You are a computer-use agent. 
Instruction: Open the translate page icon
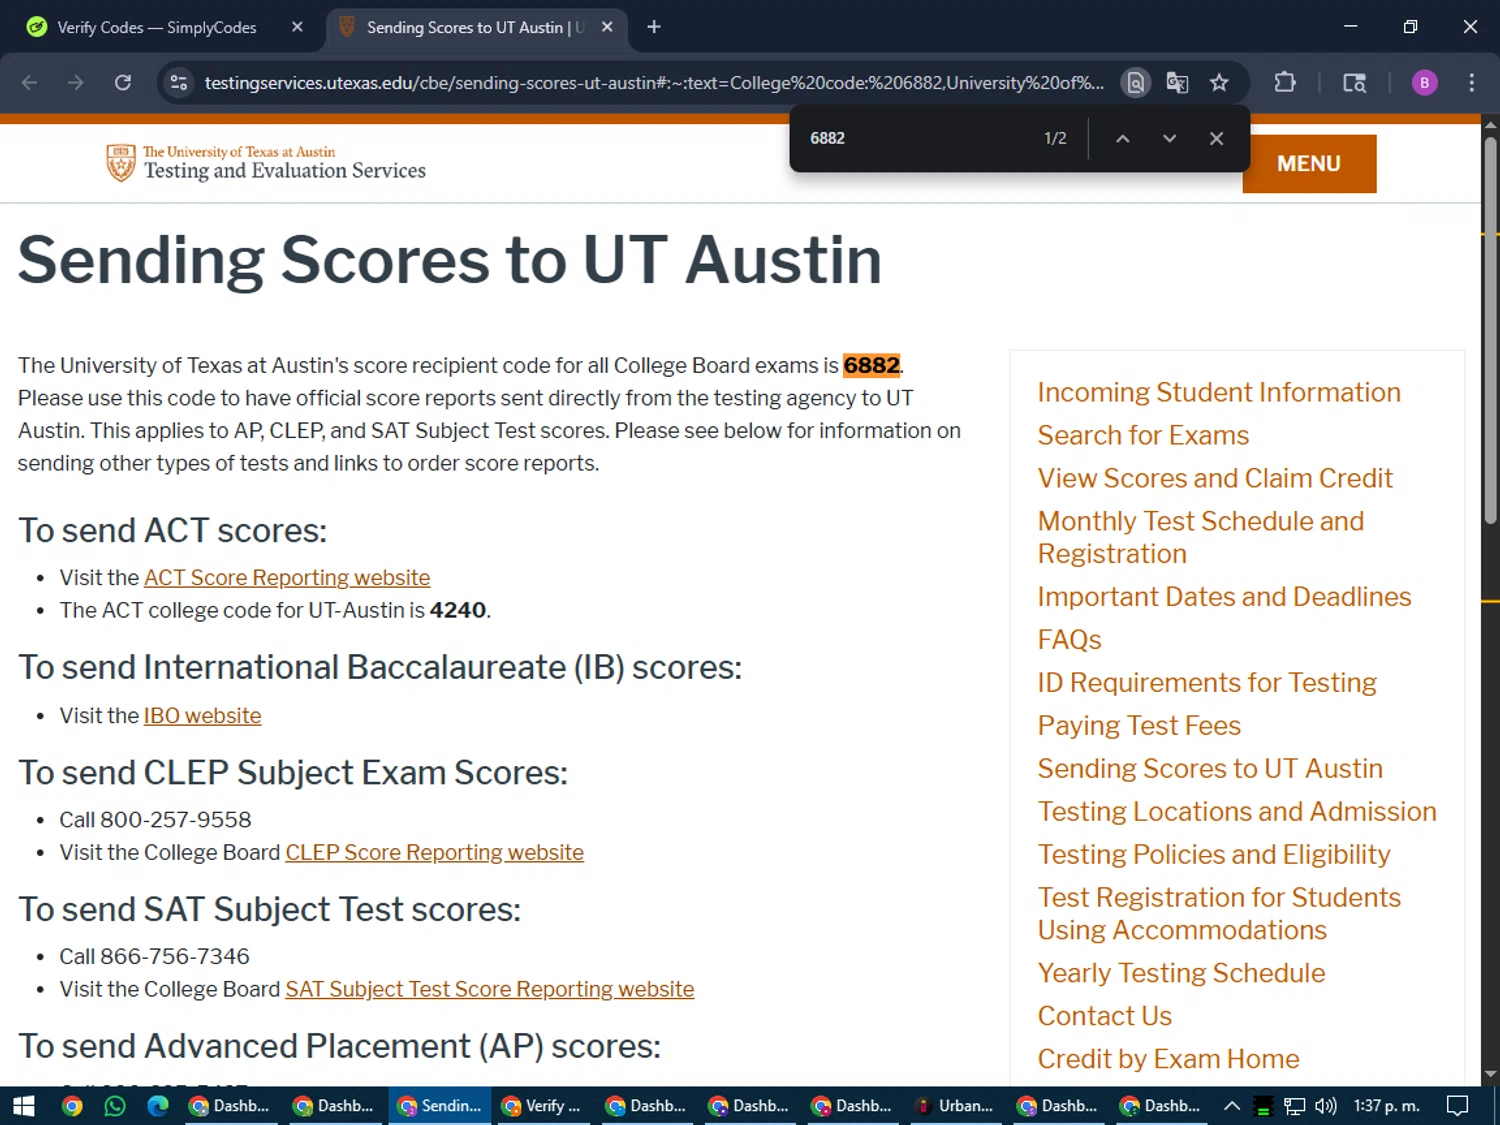point(1177,83)
